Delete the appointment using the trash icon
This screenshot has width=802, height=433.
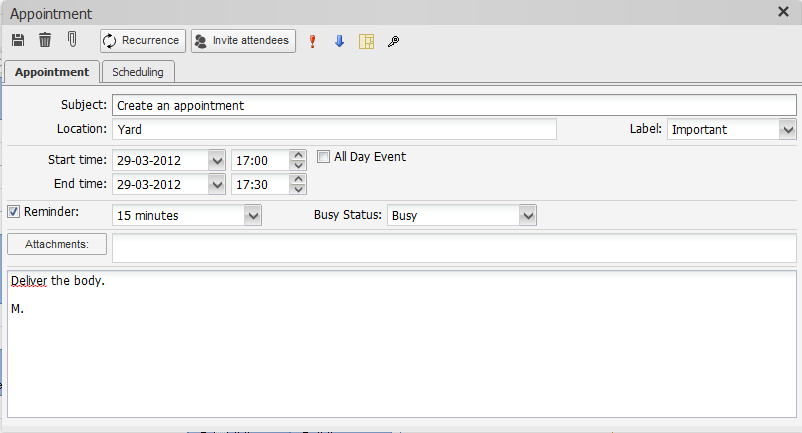click(x=45, y=40)
